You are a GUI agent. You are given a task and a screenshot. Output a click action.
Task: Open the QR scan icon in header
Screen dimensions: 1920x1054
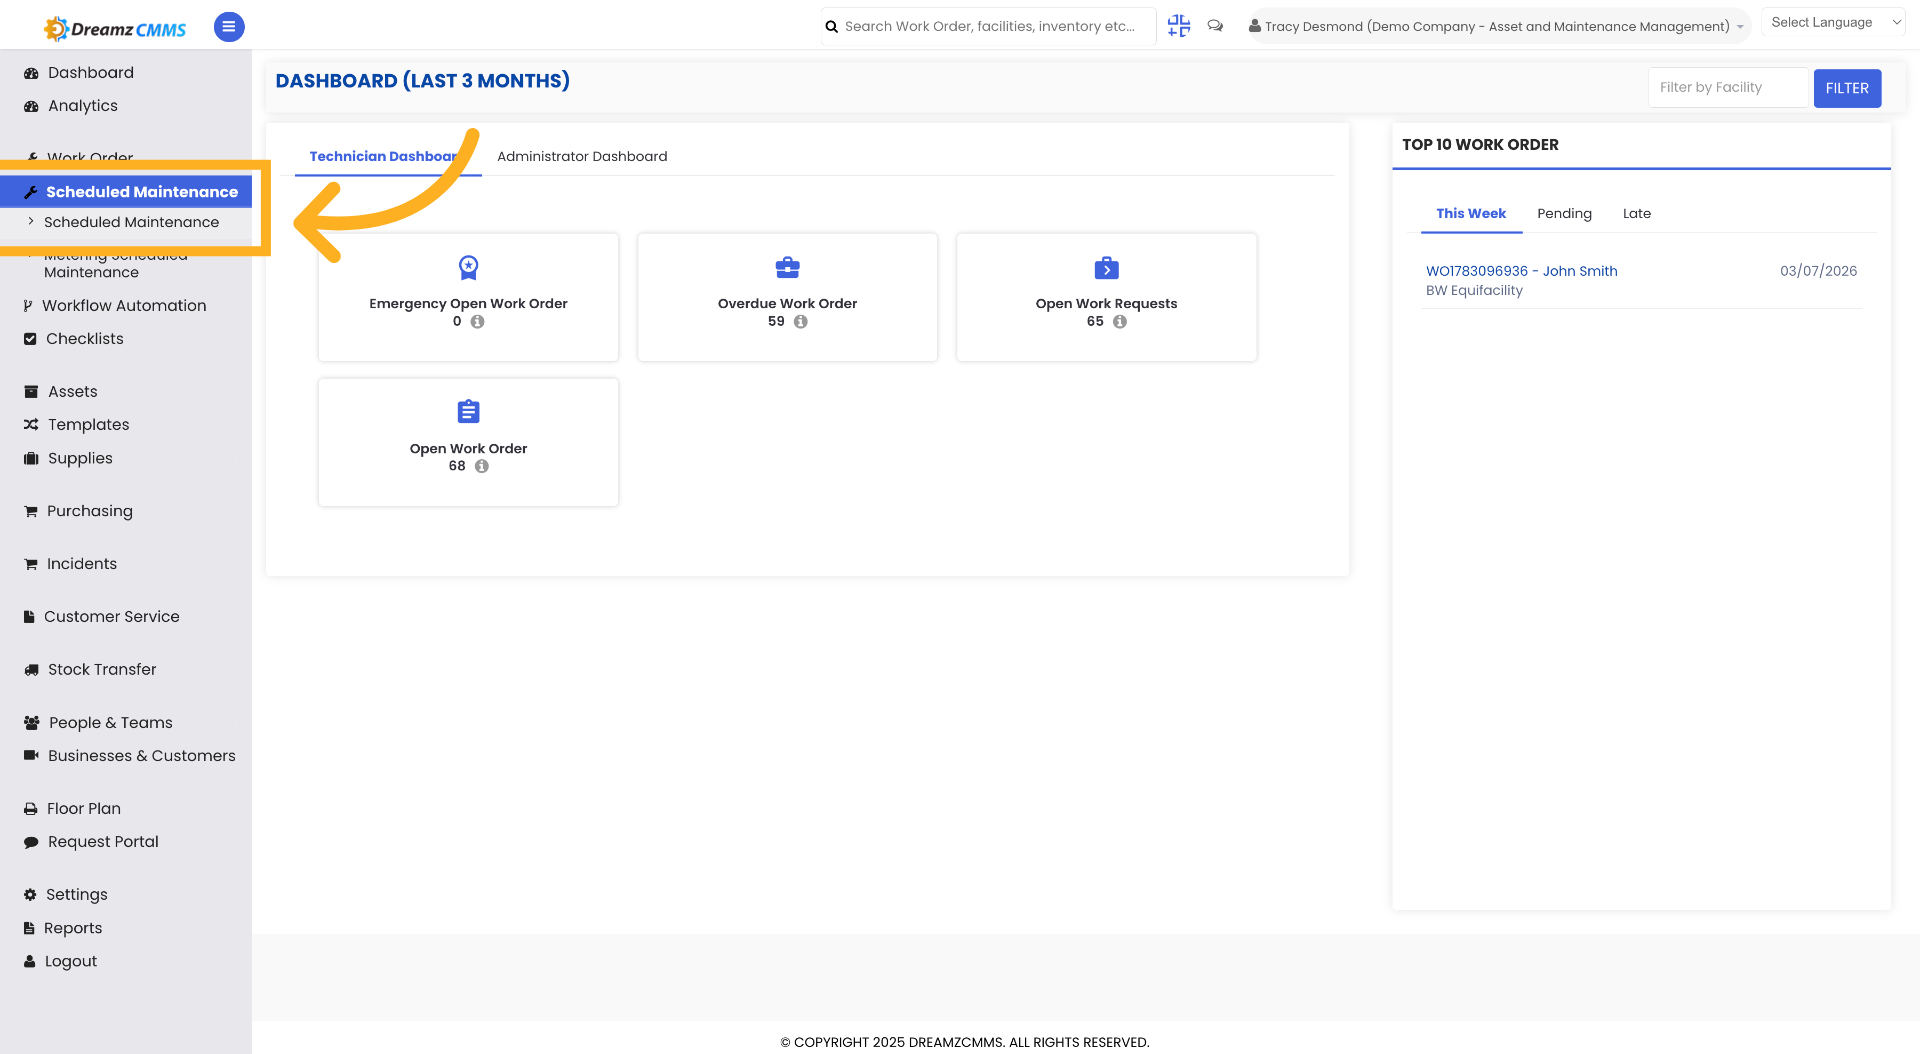pyautogui.click(x=1179, y=26)
